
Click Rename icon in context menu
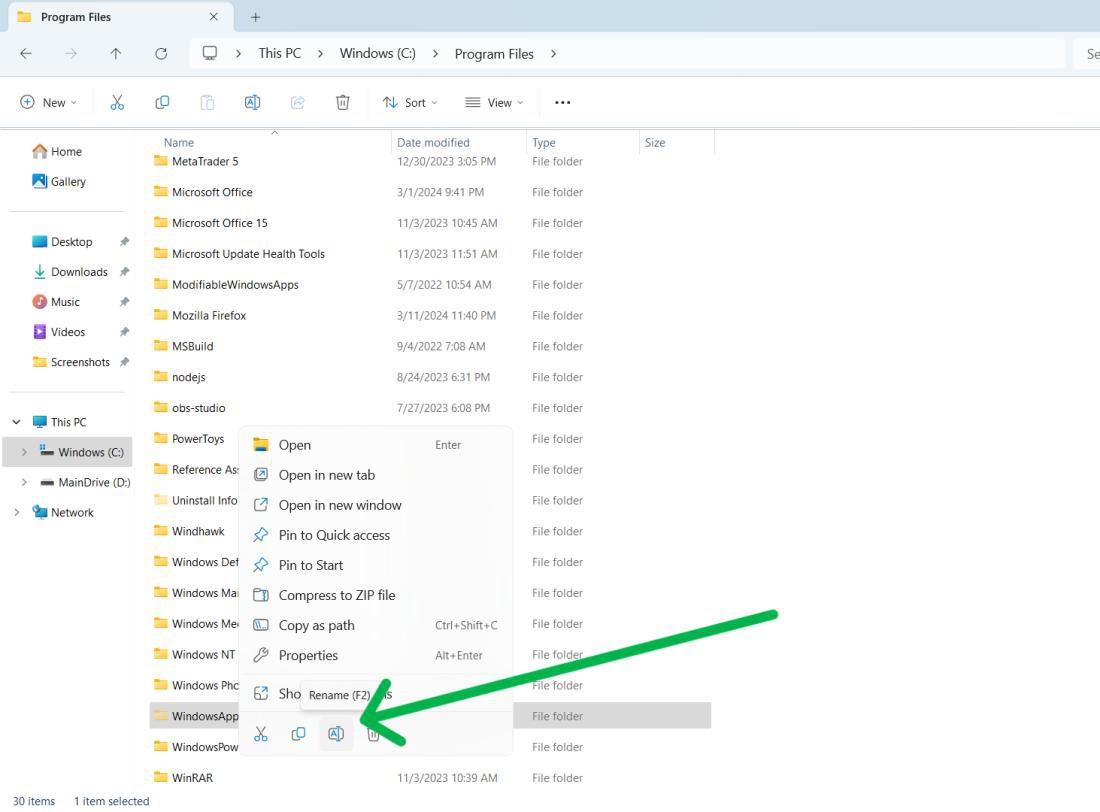click(x=336, y=734)
